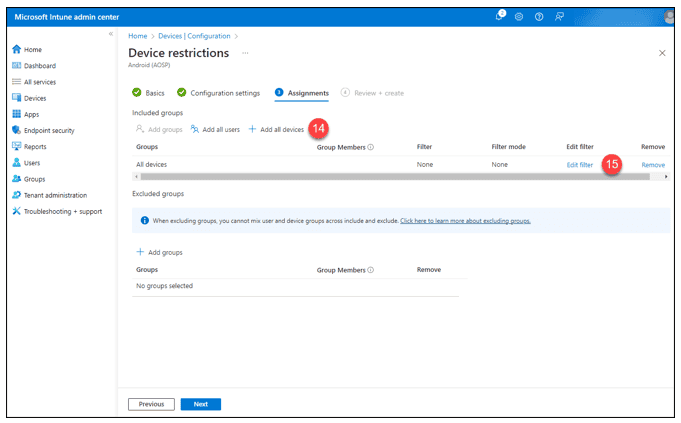Open Dashboard in the sidebar menu

40,66
